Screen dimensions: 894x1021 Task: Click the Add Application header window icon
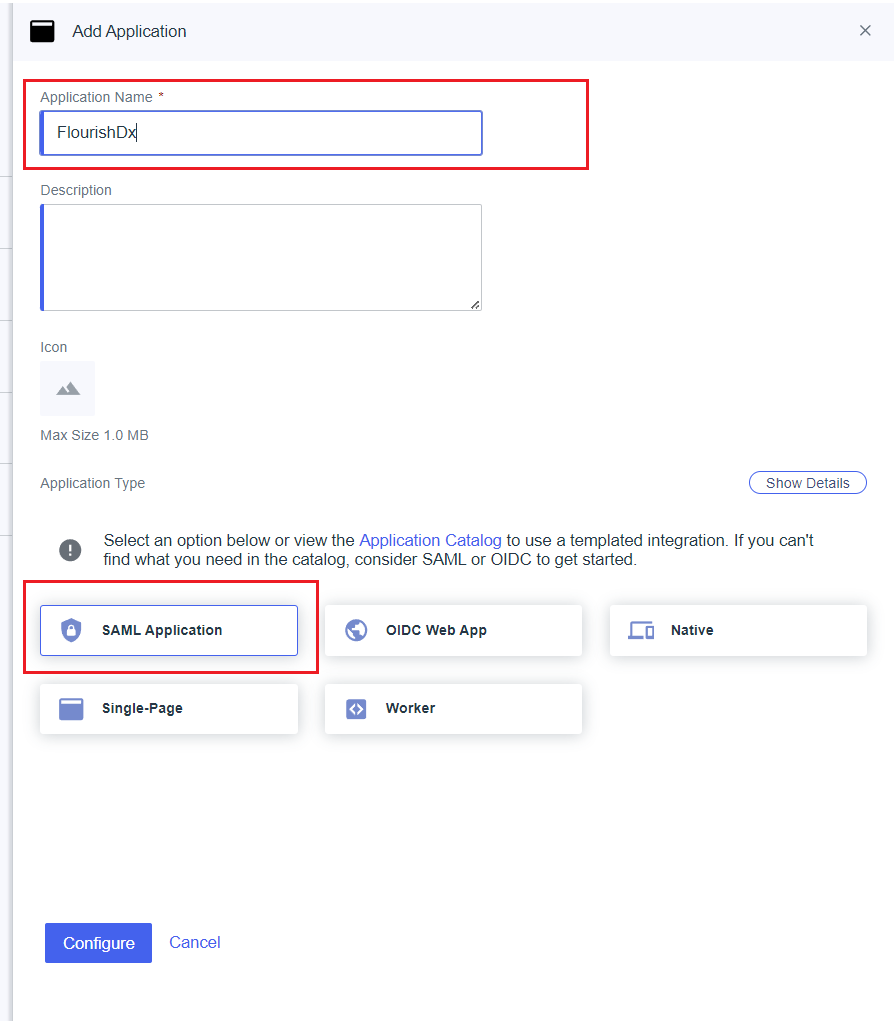42,31
